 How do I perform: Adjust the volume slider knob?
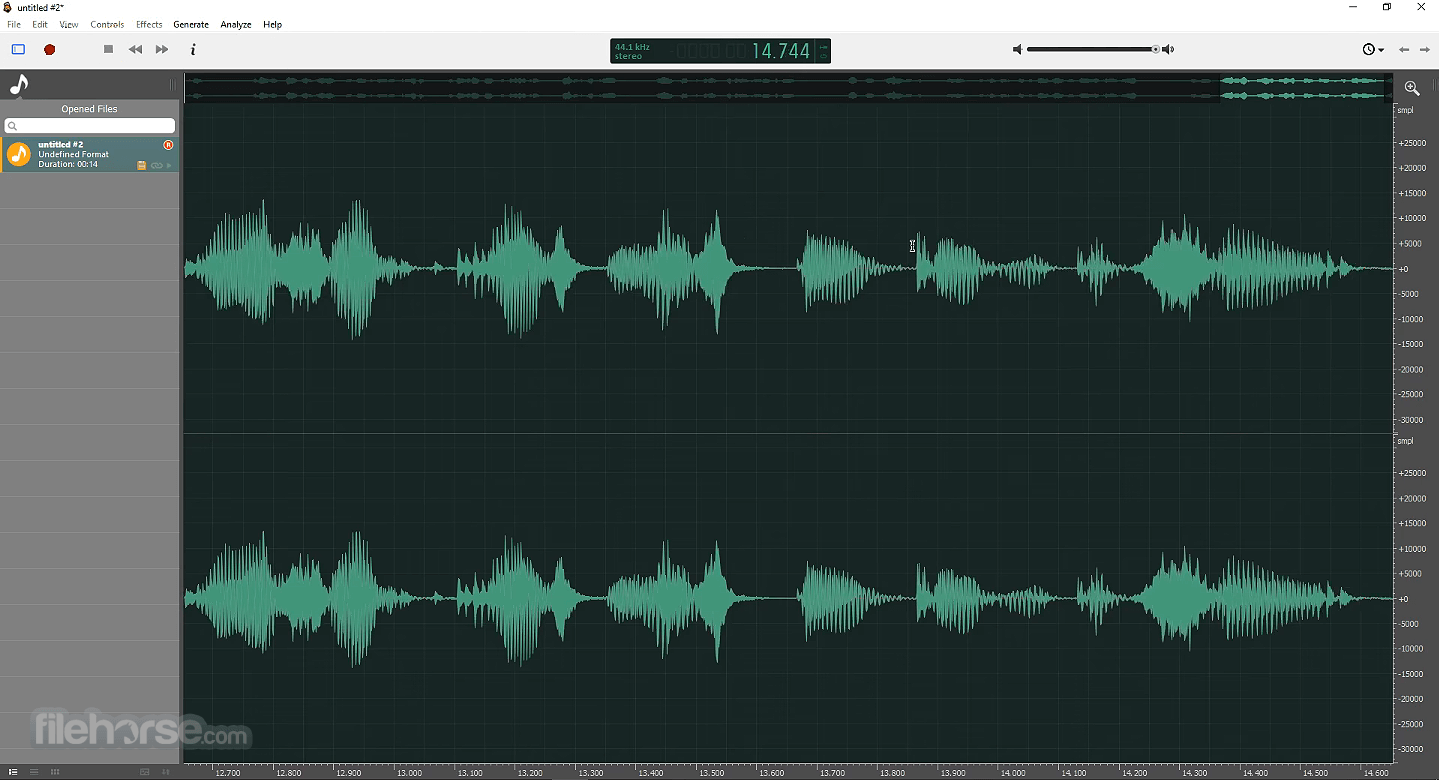pyautogui.click(x=1156, y=49)
